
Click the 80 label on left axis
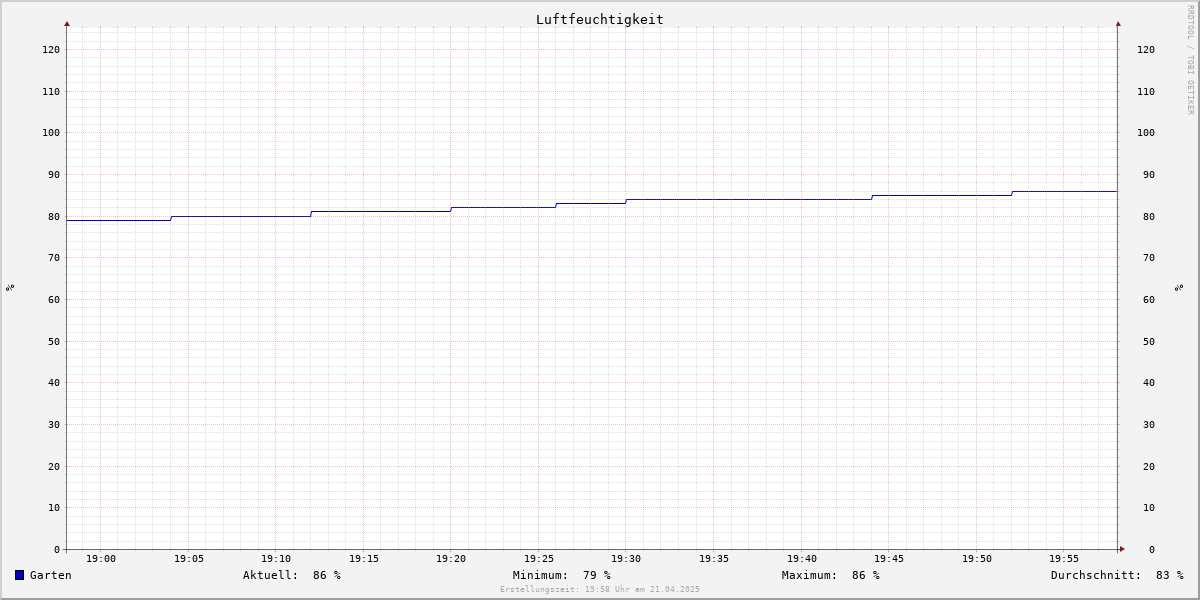pos(54,216)
